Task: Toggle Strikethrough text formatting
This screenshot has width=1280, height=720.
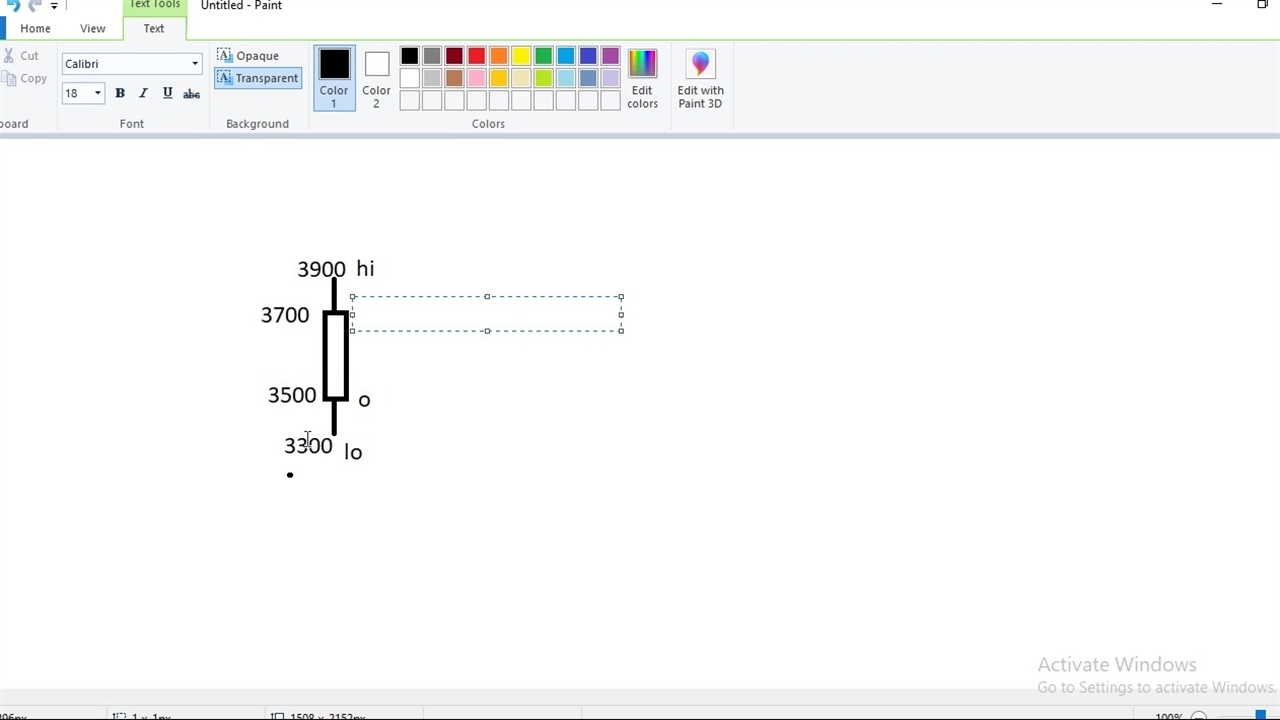Action: point(191,93)
